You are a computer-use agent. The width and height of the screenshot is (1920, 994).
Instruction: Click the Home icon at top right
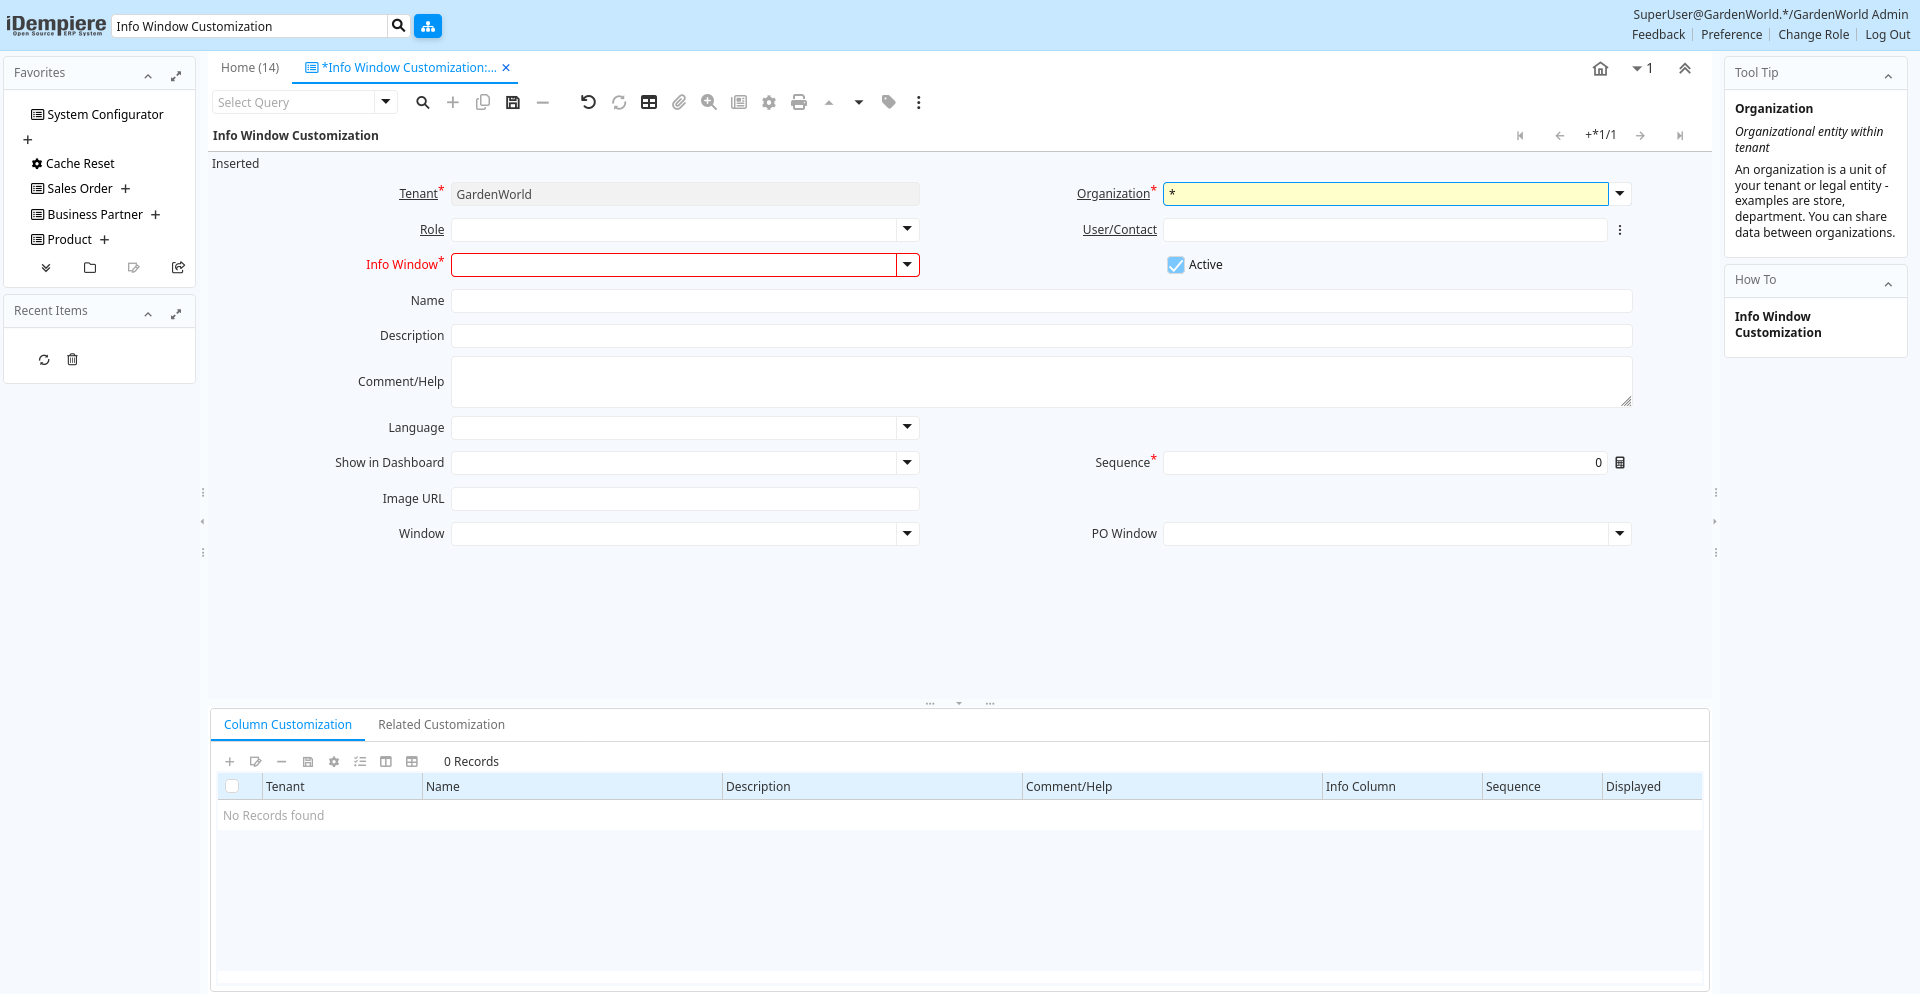pos(1600,69)
